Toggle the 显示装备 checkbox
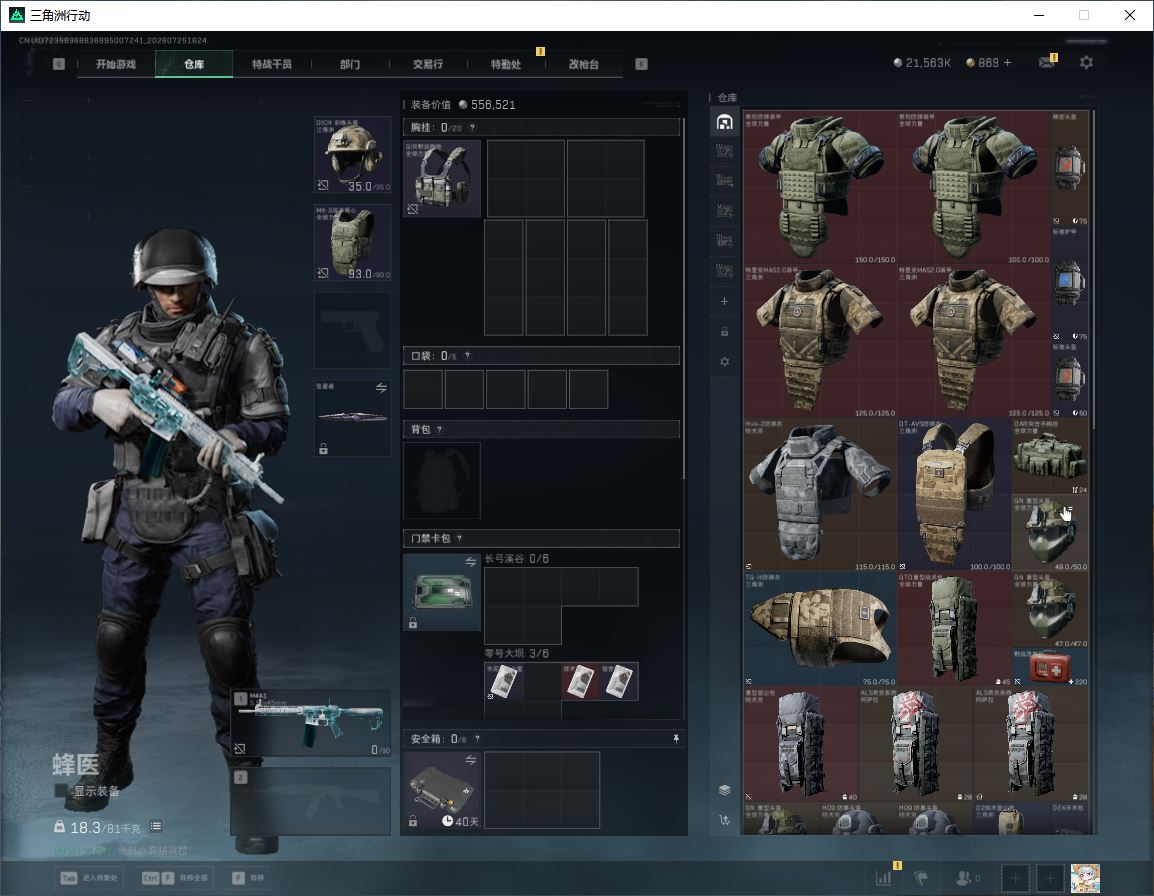The image size is (1154, 896). pyautogui.click(x=61, y=791)
